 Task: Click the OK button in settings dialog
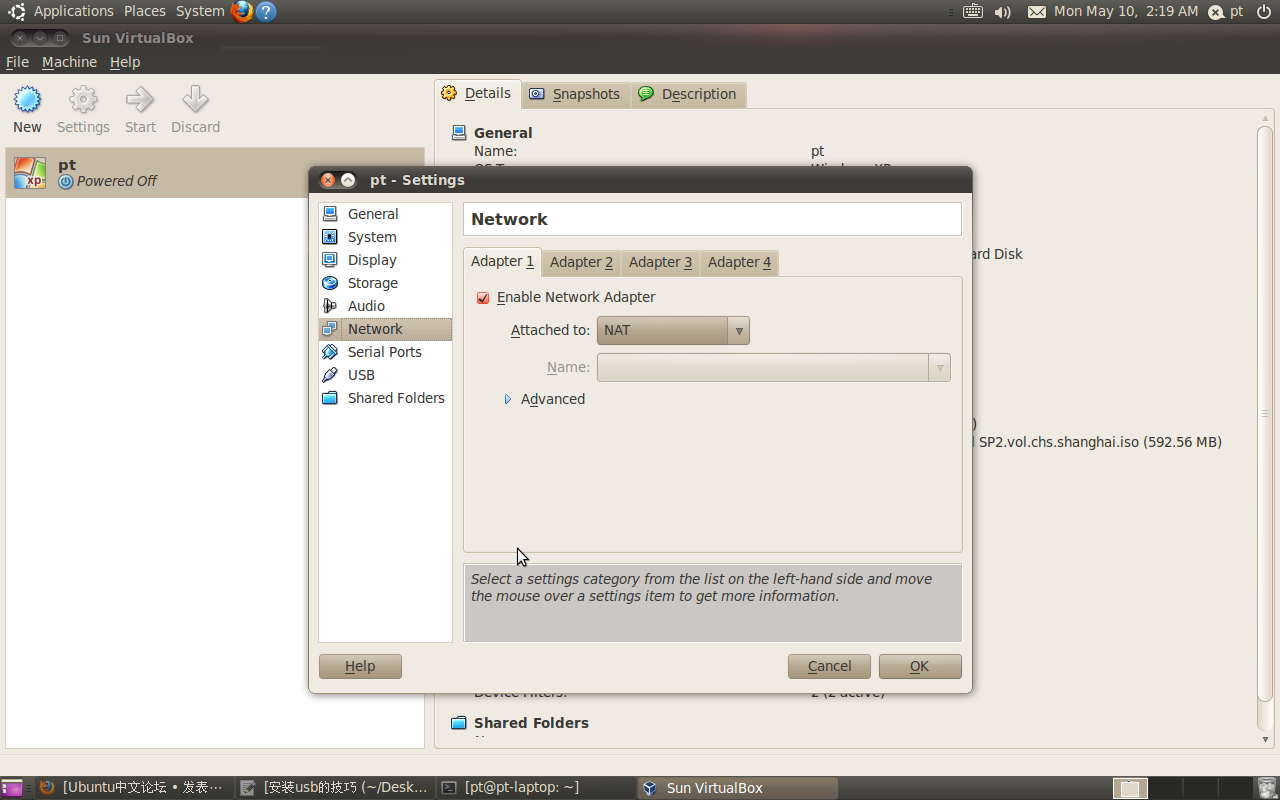pos(920,667)
